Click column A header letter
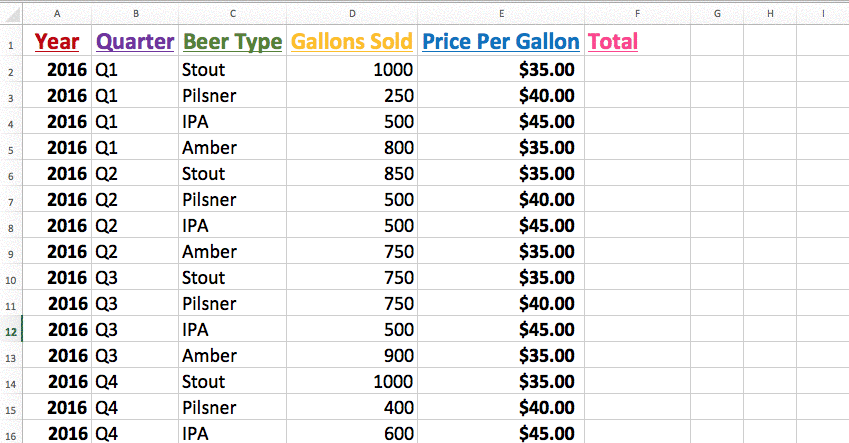 tap(56, 13)
